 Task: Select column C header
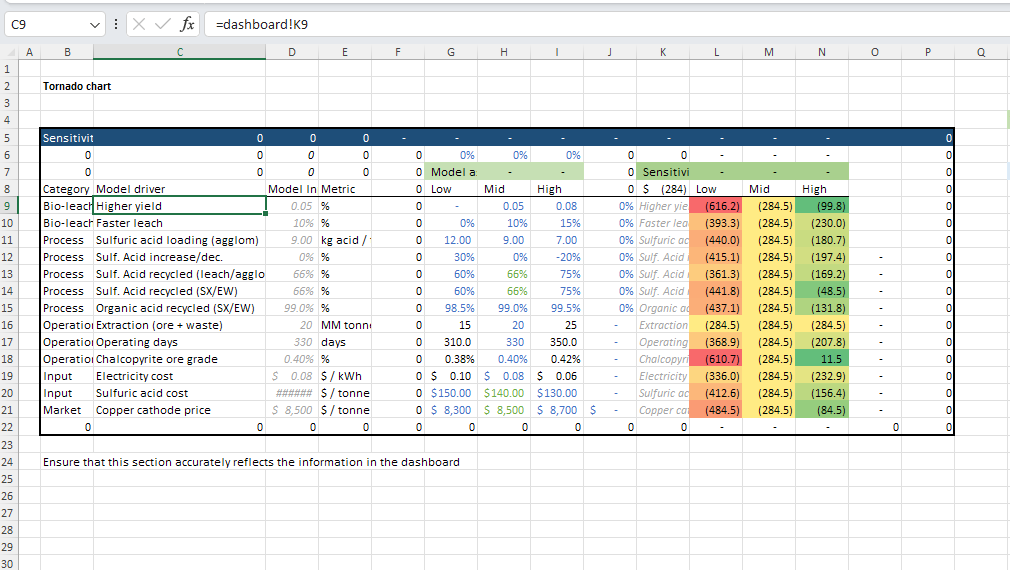[x=180, y=52]
